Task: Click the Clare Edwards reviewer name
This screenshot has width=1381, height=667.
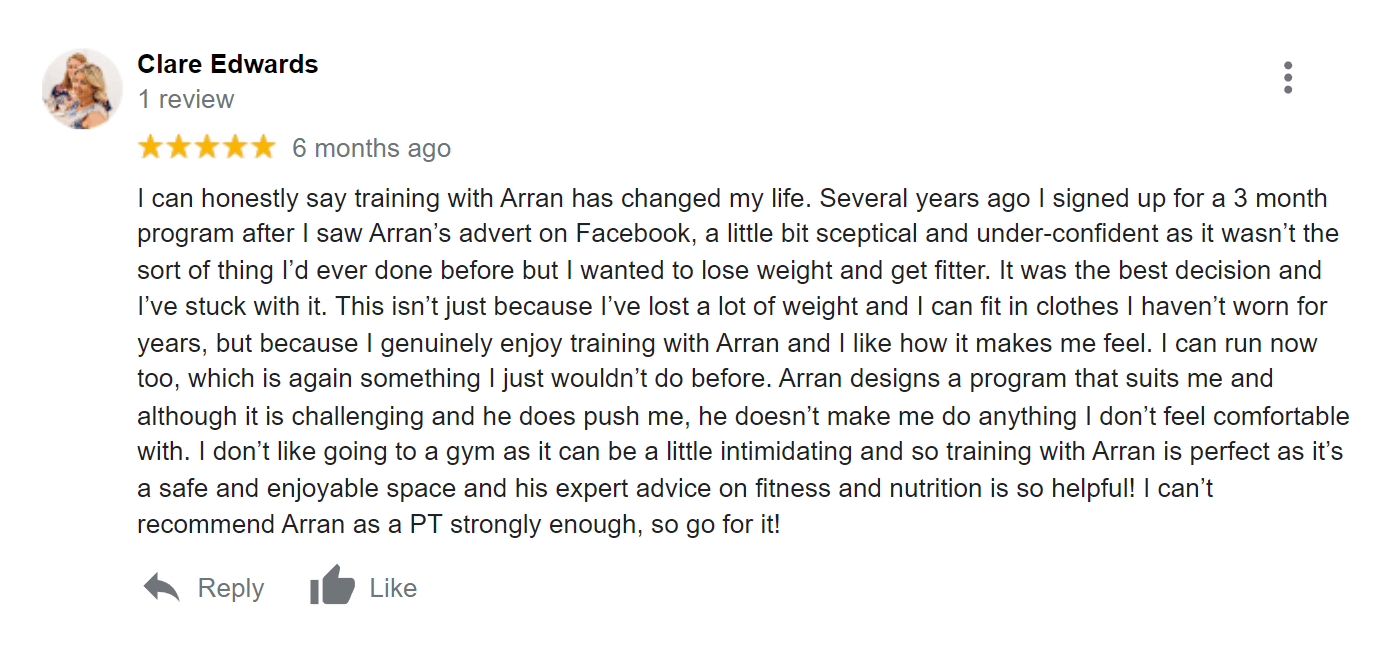Action: (x=227, y=65)
